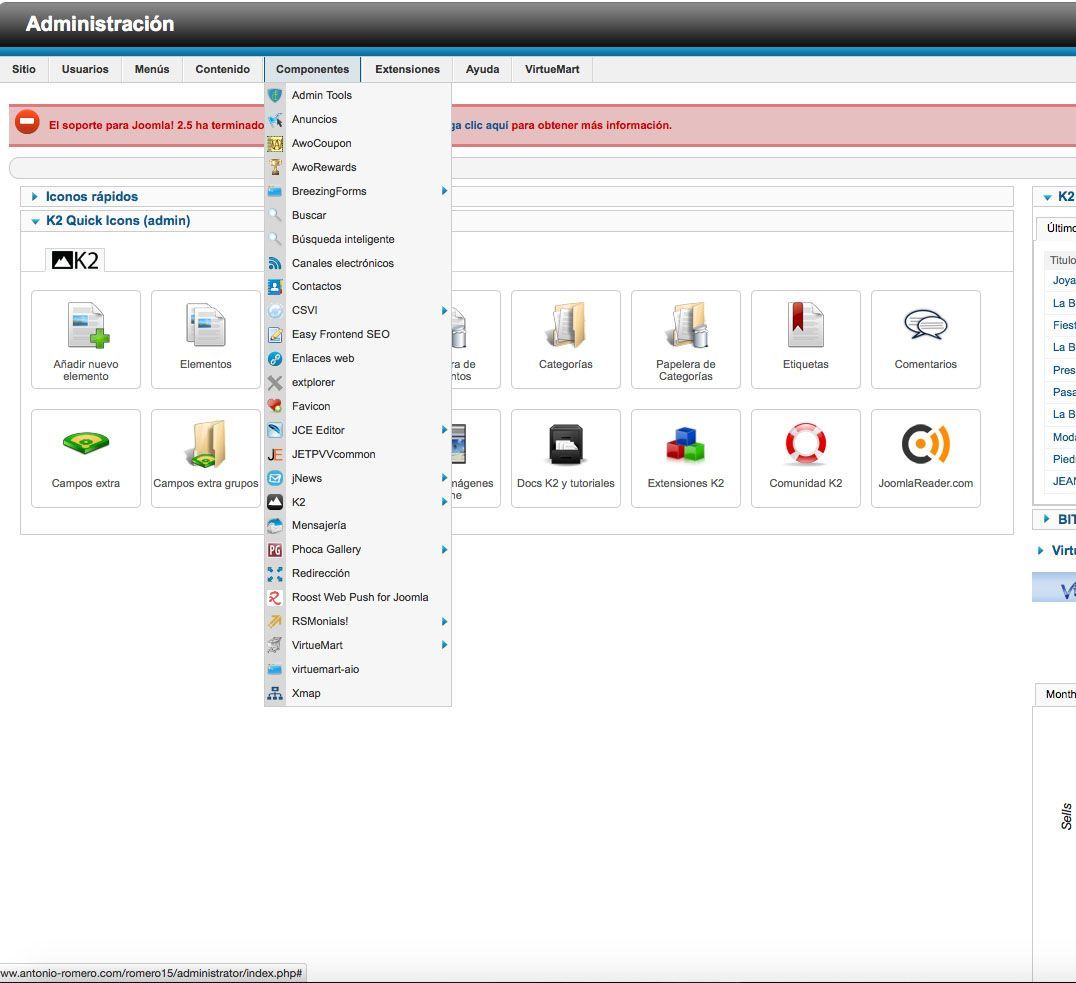
Task: Choose virtuemart-aio menu entry
Action: click(358, 669)
